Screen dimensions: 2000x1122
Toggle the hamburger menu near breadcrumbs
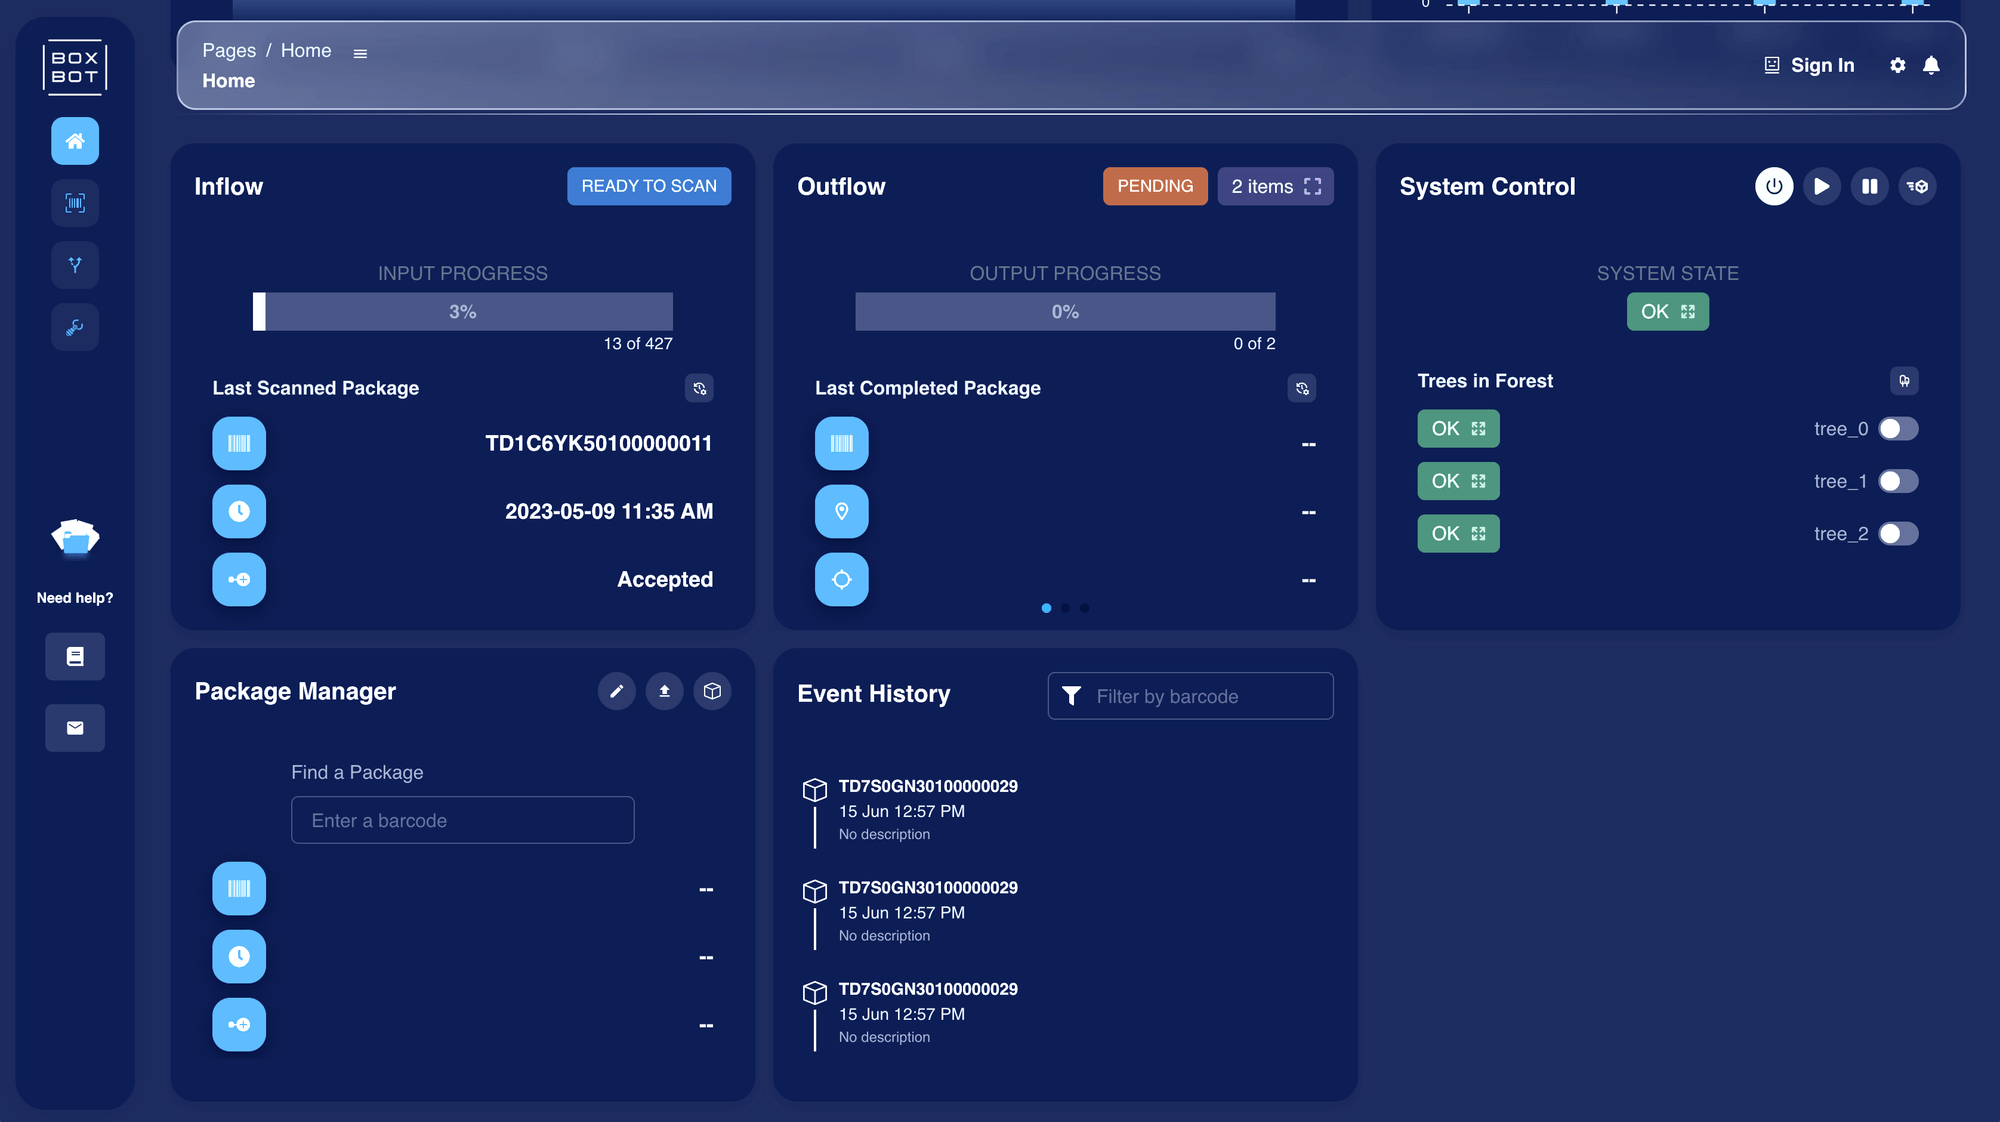click(x=360, y=54)
